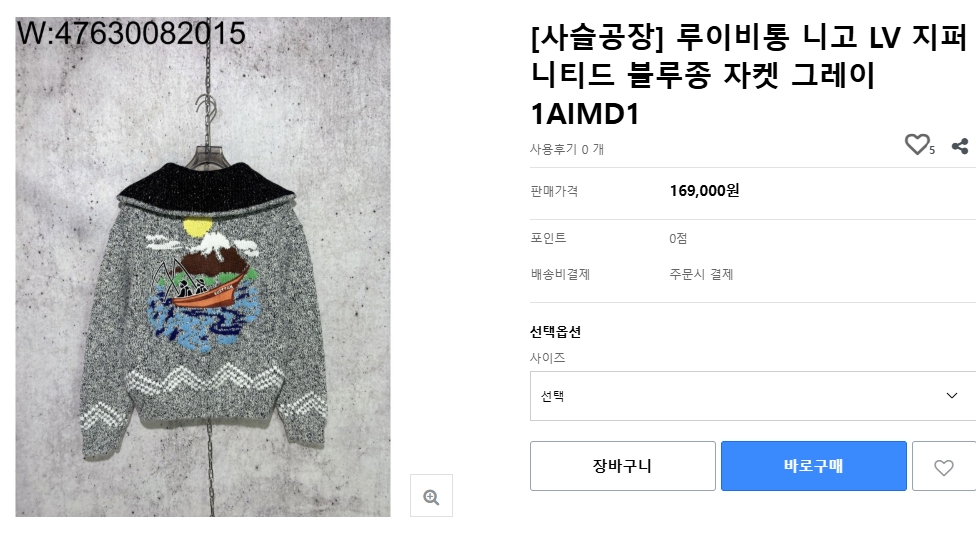Open the 사용후기 0 개 reviews link

[x=567, y=149]
